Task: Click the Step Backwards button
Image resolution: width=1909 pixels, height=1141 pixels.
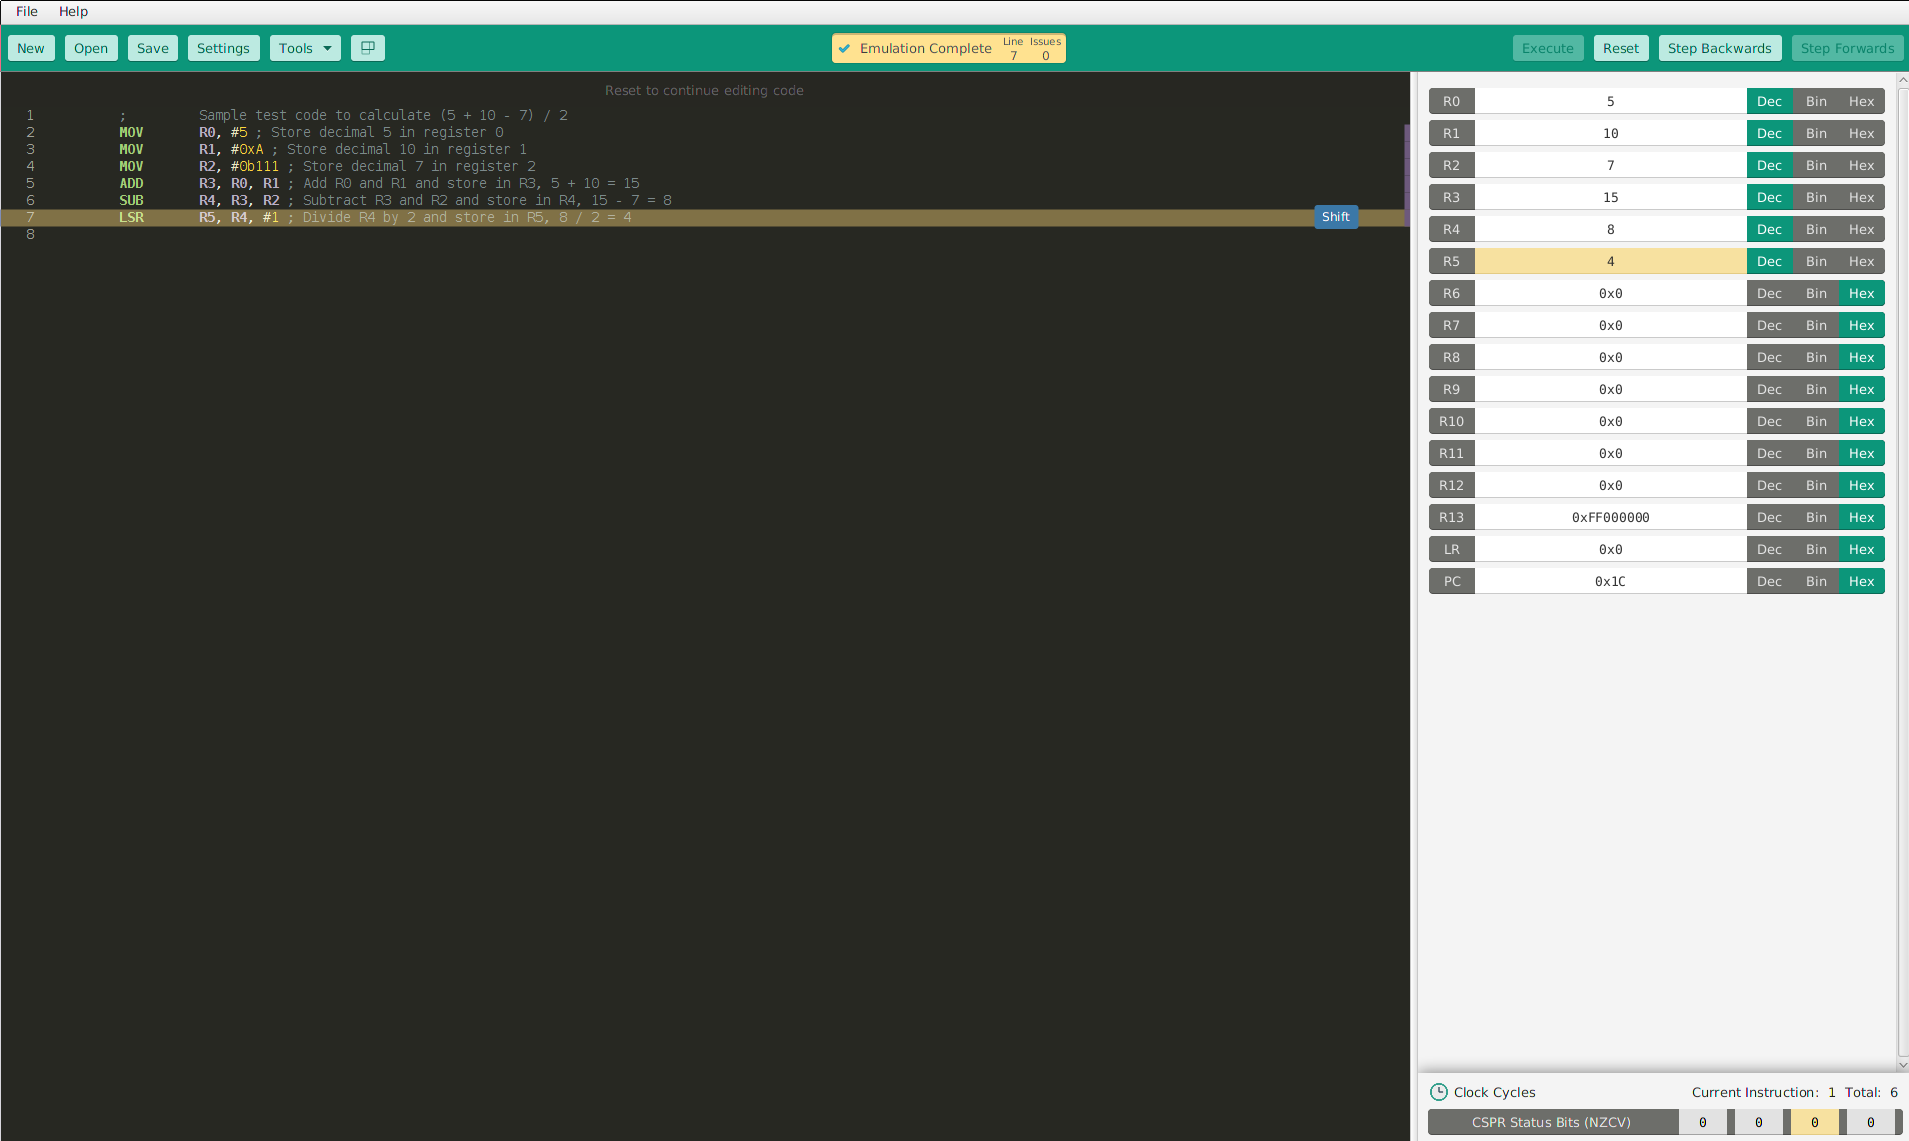Action: click(1719, 48)
